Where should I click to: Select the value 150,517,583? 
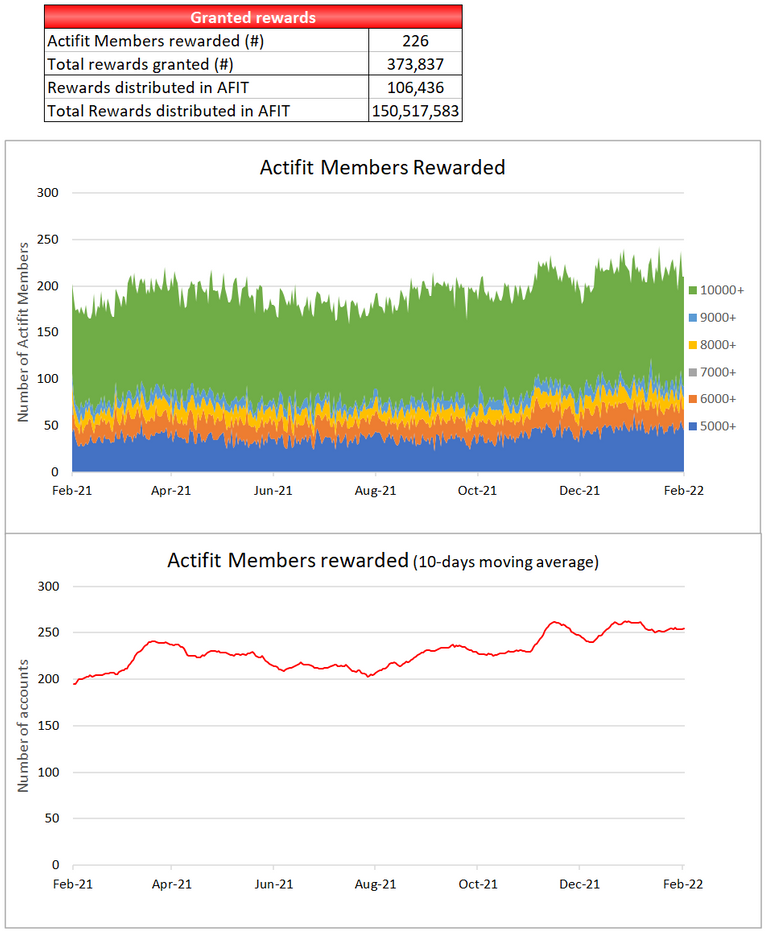[415, 111]
